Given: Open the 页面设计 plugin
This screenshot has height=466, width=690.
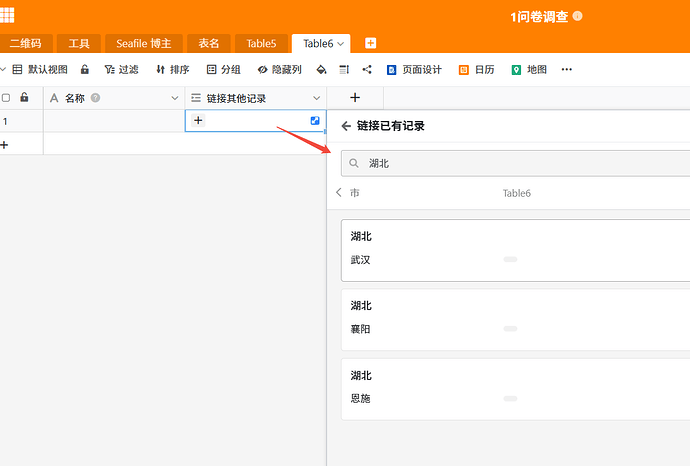Looking at the screenshot, I should [x=415, y=70].
